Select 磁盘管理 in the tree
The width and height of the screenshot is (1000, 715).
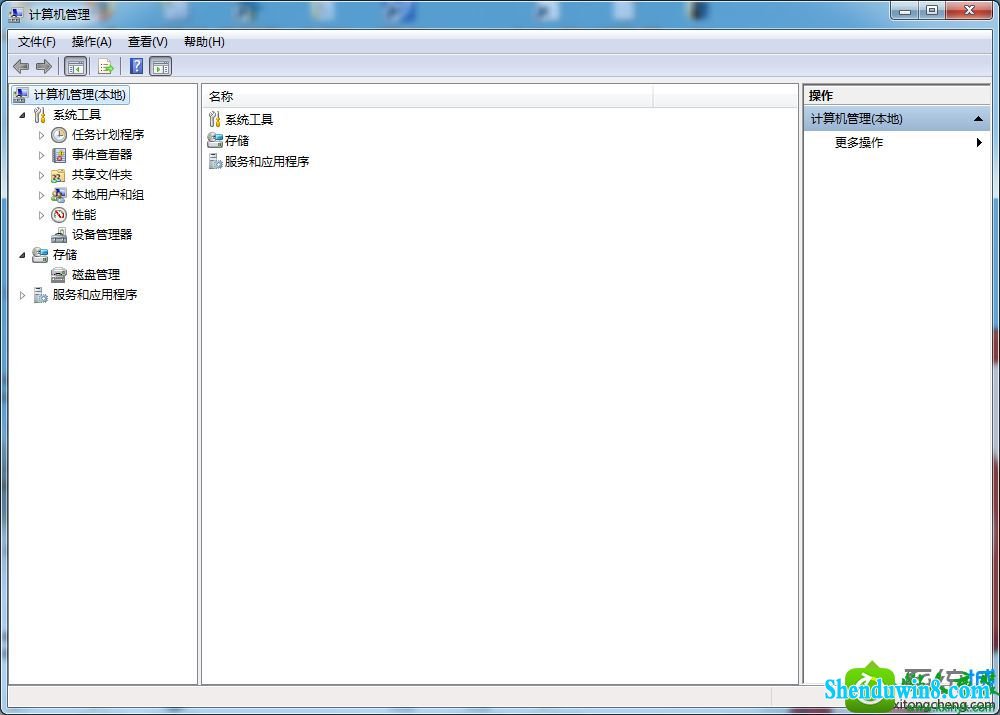tap(96, 275)
